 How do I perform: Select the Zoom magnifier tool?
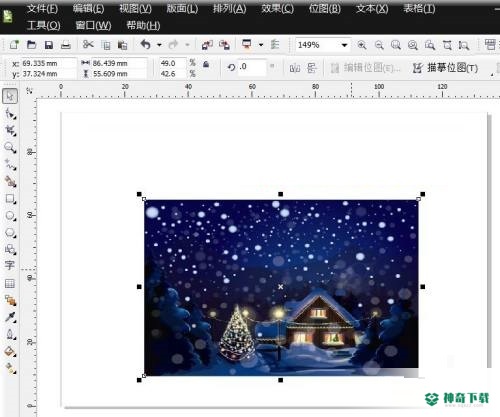(10, 147)
